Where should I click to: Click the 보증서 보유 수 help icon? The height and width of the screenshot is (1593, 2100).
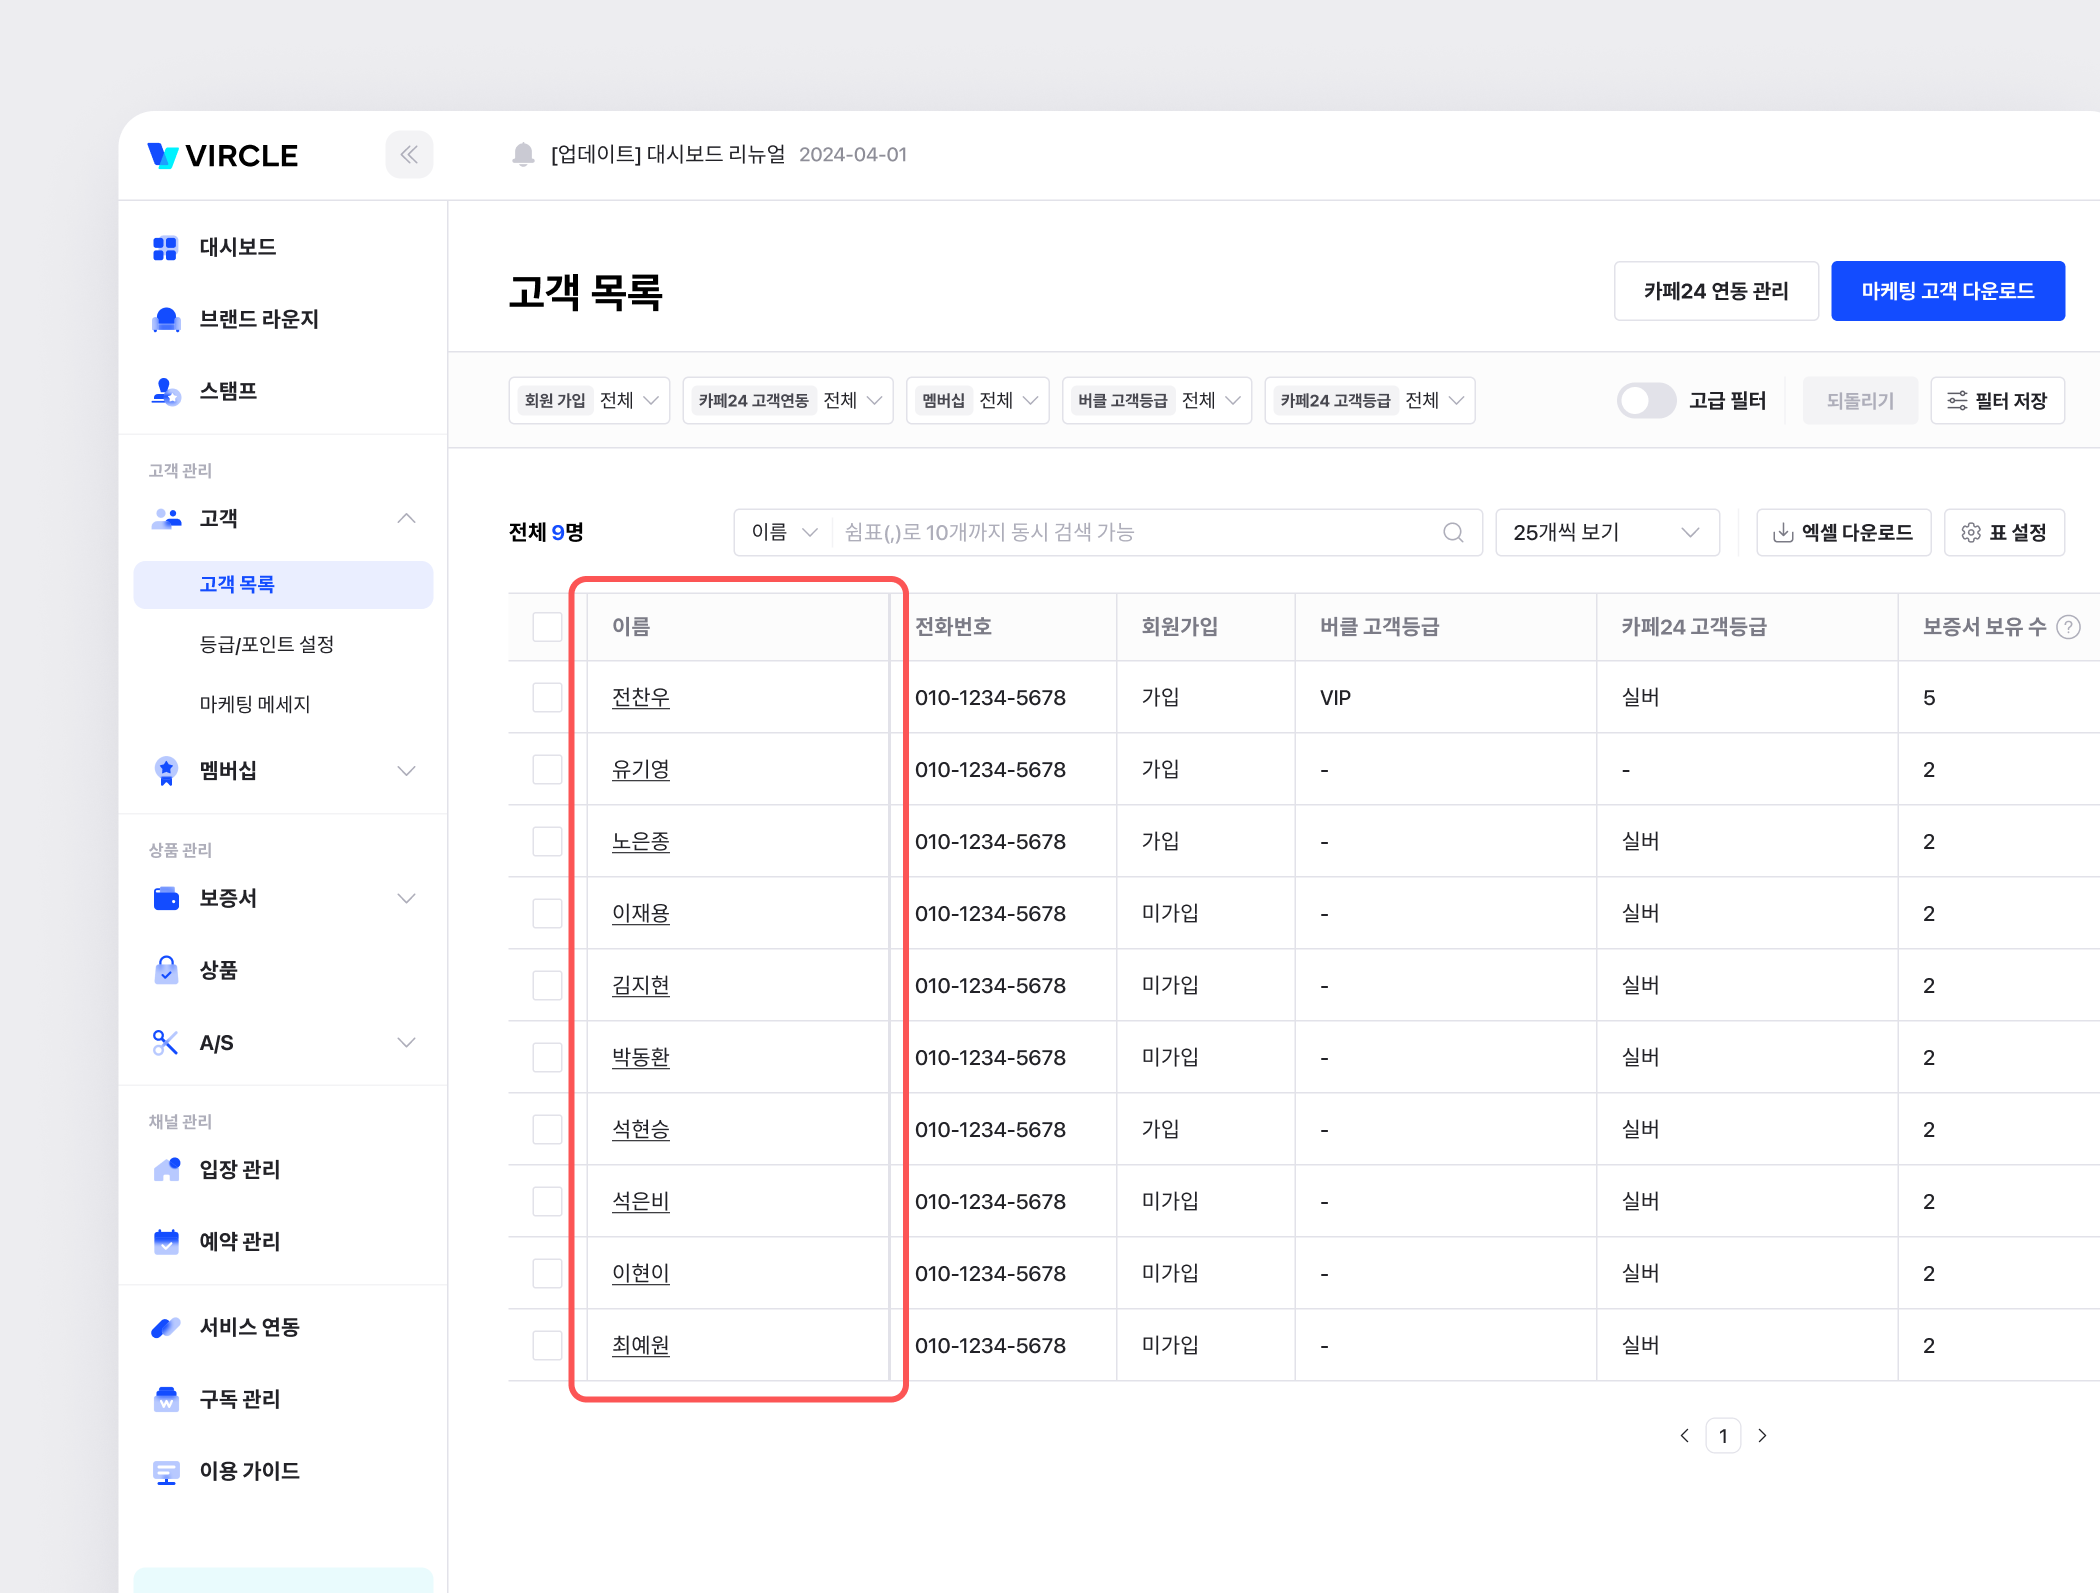pos(2068,627)
